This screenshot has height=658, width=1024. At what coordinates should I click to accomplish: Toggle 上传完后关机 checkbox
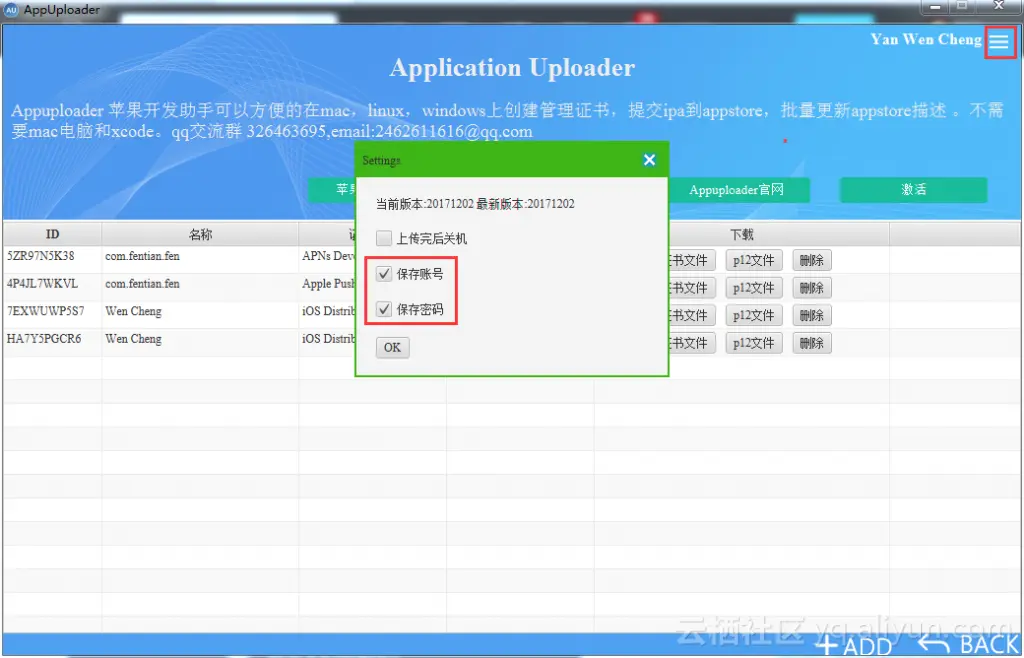click(x=384, y=238)
